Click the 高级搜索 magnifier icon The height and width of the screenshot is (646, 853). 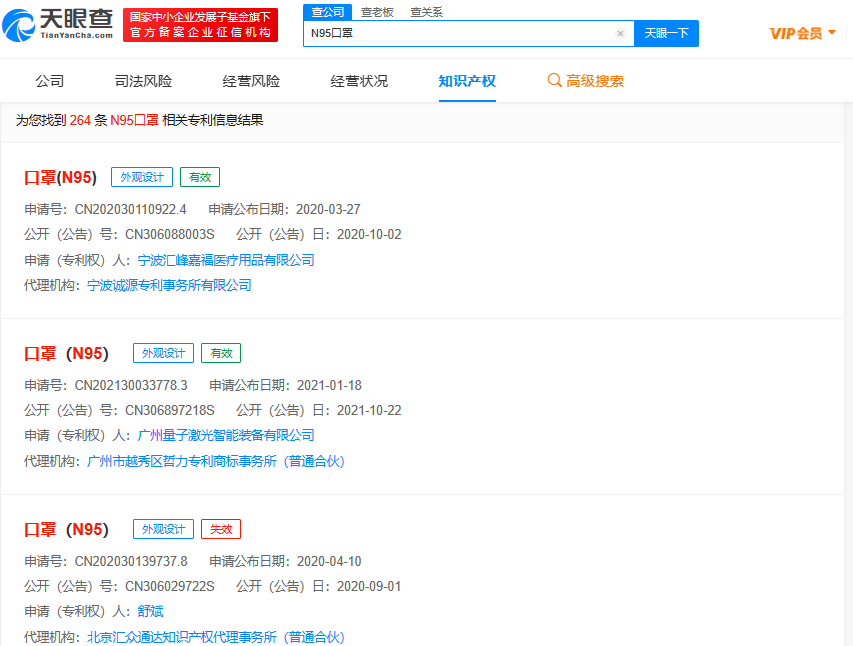554,81
